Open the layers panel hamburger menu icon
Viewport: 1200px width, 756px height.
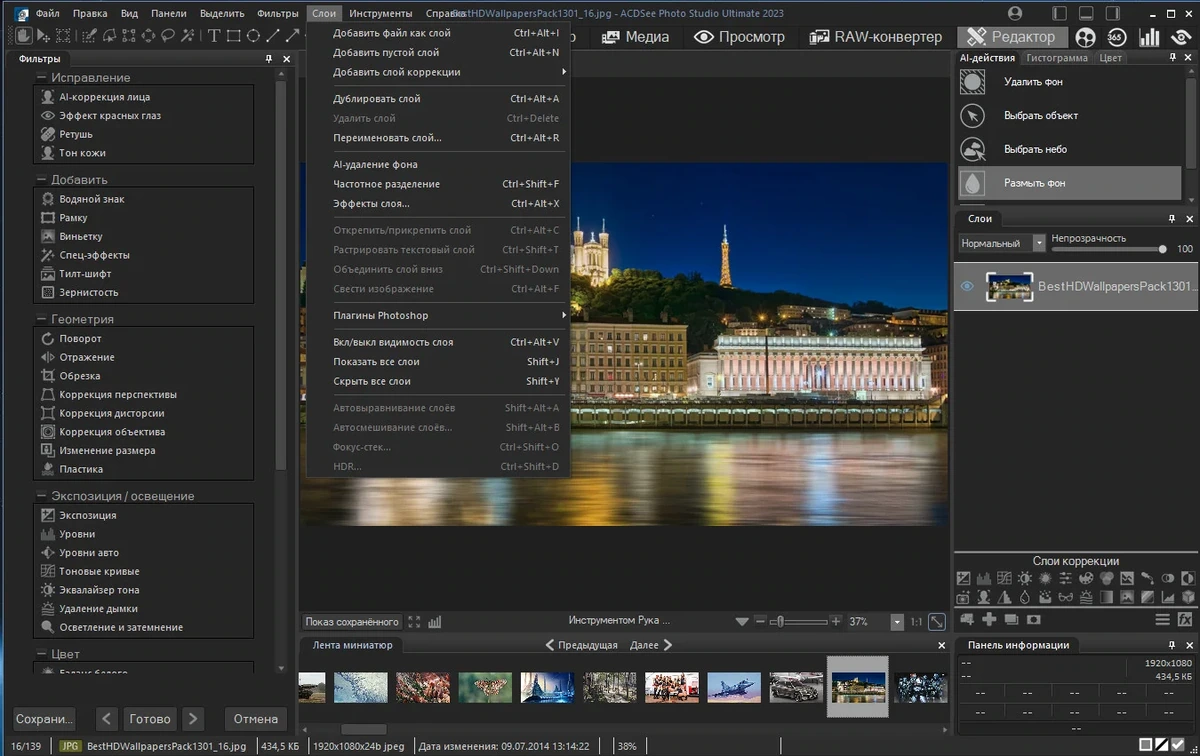1162,620
